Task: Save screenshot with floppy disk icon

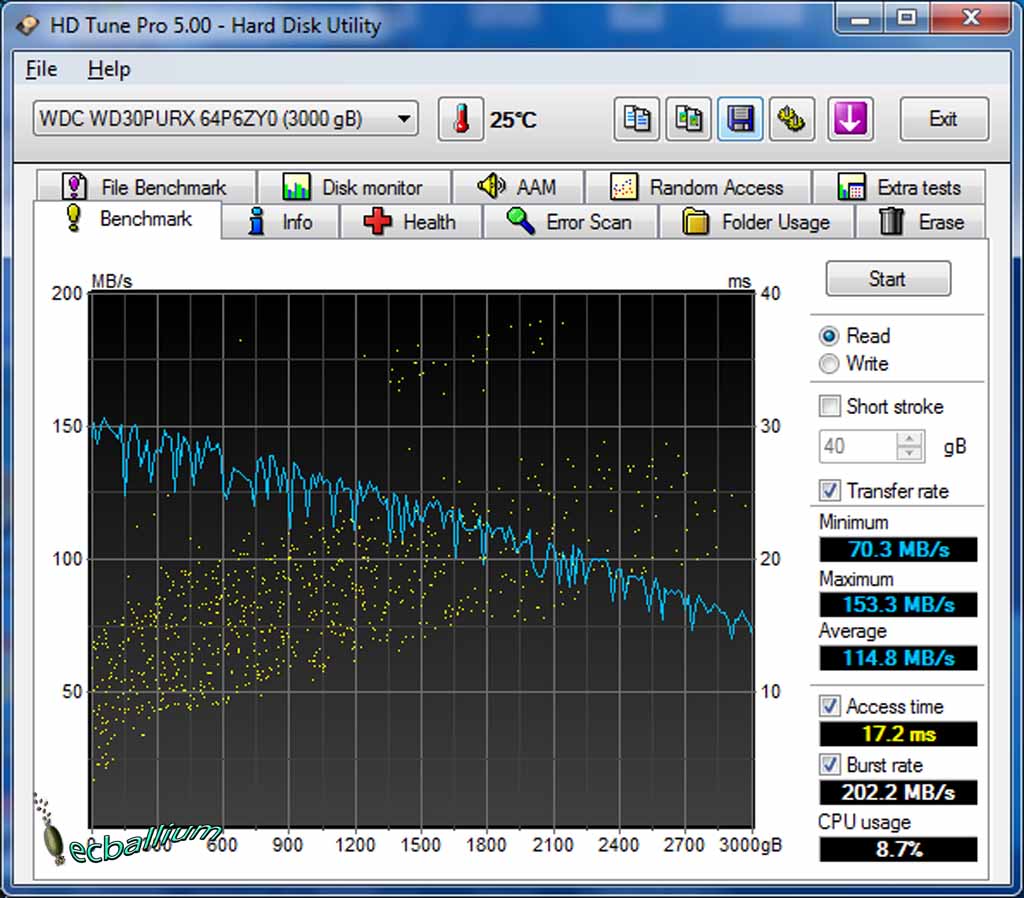Action: click(x=740, y=119)
